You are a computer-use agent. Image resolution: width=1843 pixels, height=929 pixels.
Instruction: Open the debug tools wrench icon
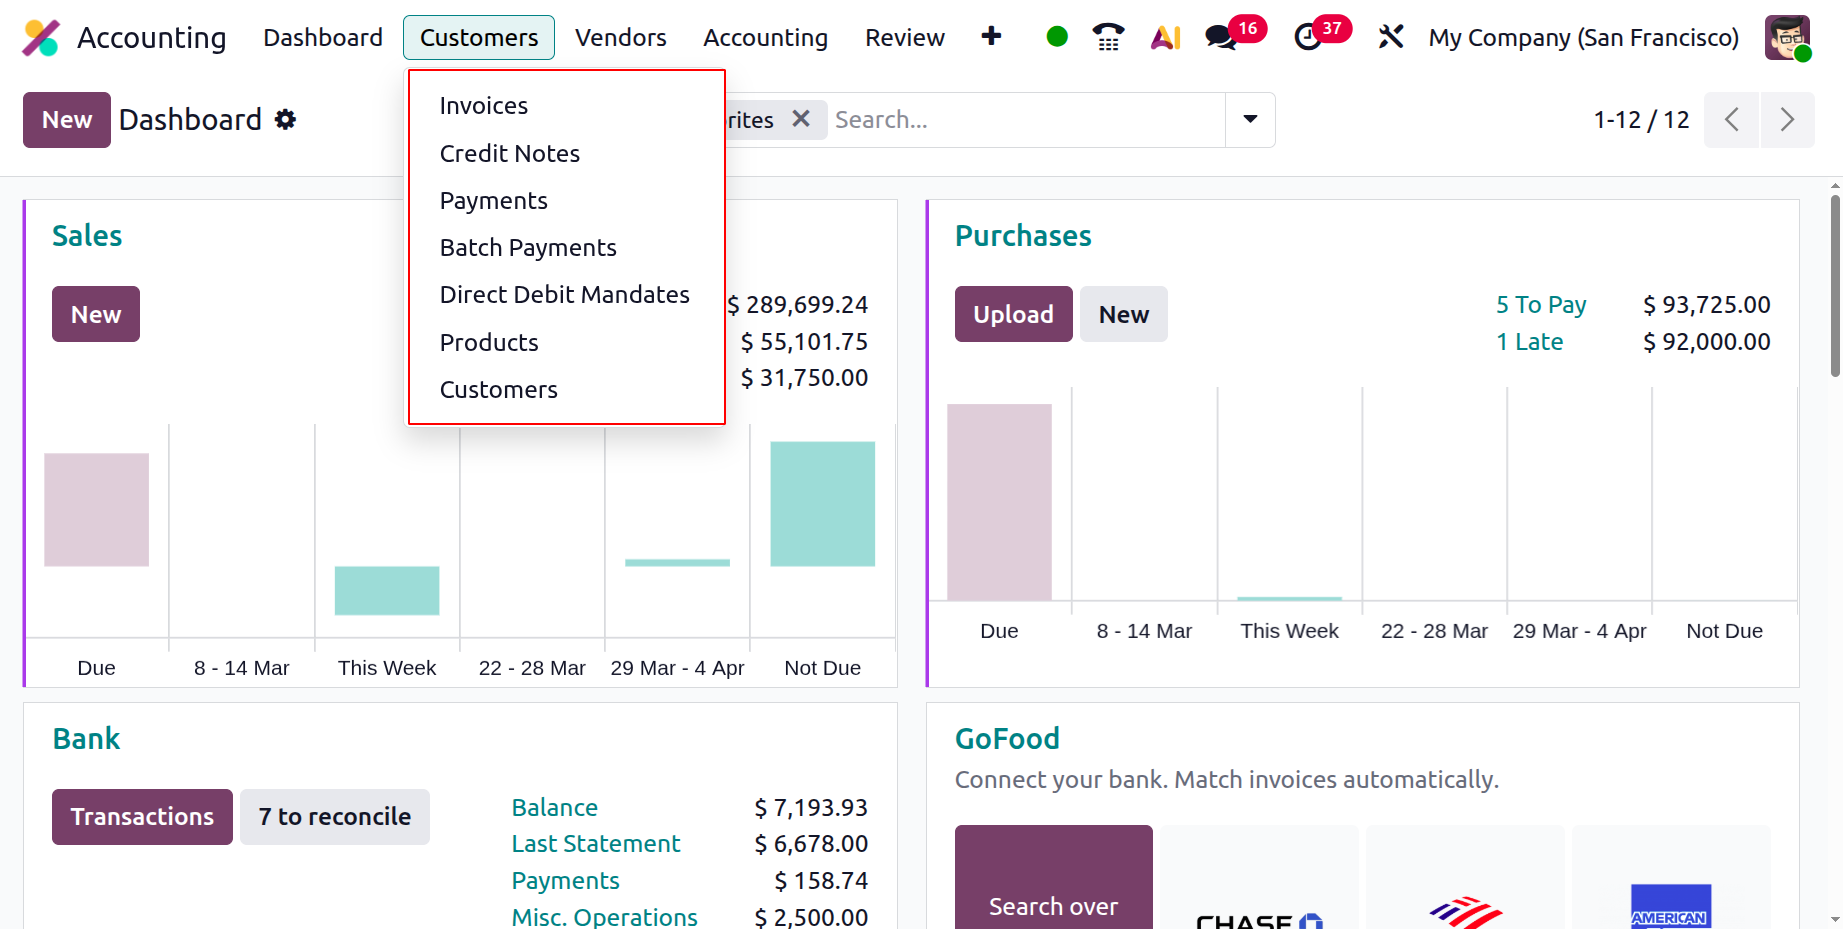coord(1391,37)
